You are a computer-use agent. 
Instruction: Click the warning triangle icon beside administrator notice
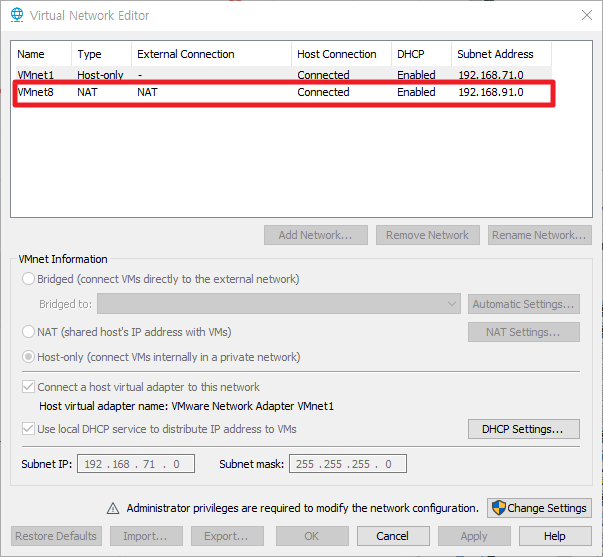[x=113, y=509]
